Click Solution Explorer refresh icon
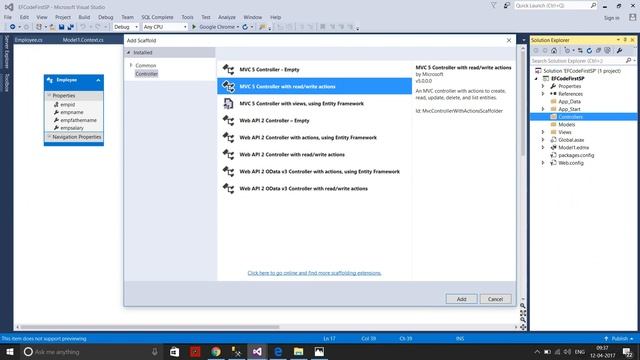The width and height of the screenshot is (640, 360). [x=589, y=51]
